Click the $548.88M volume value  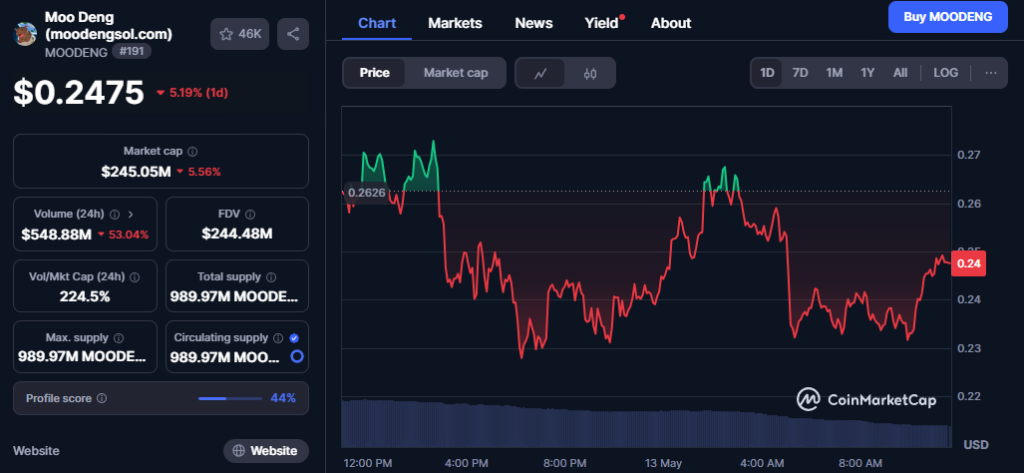(x=56, y=234)
